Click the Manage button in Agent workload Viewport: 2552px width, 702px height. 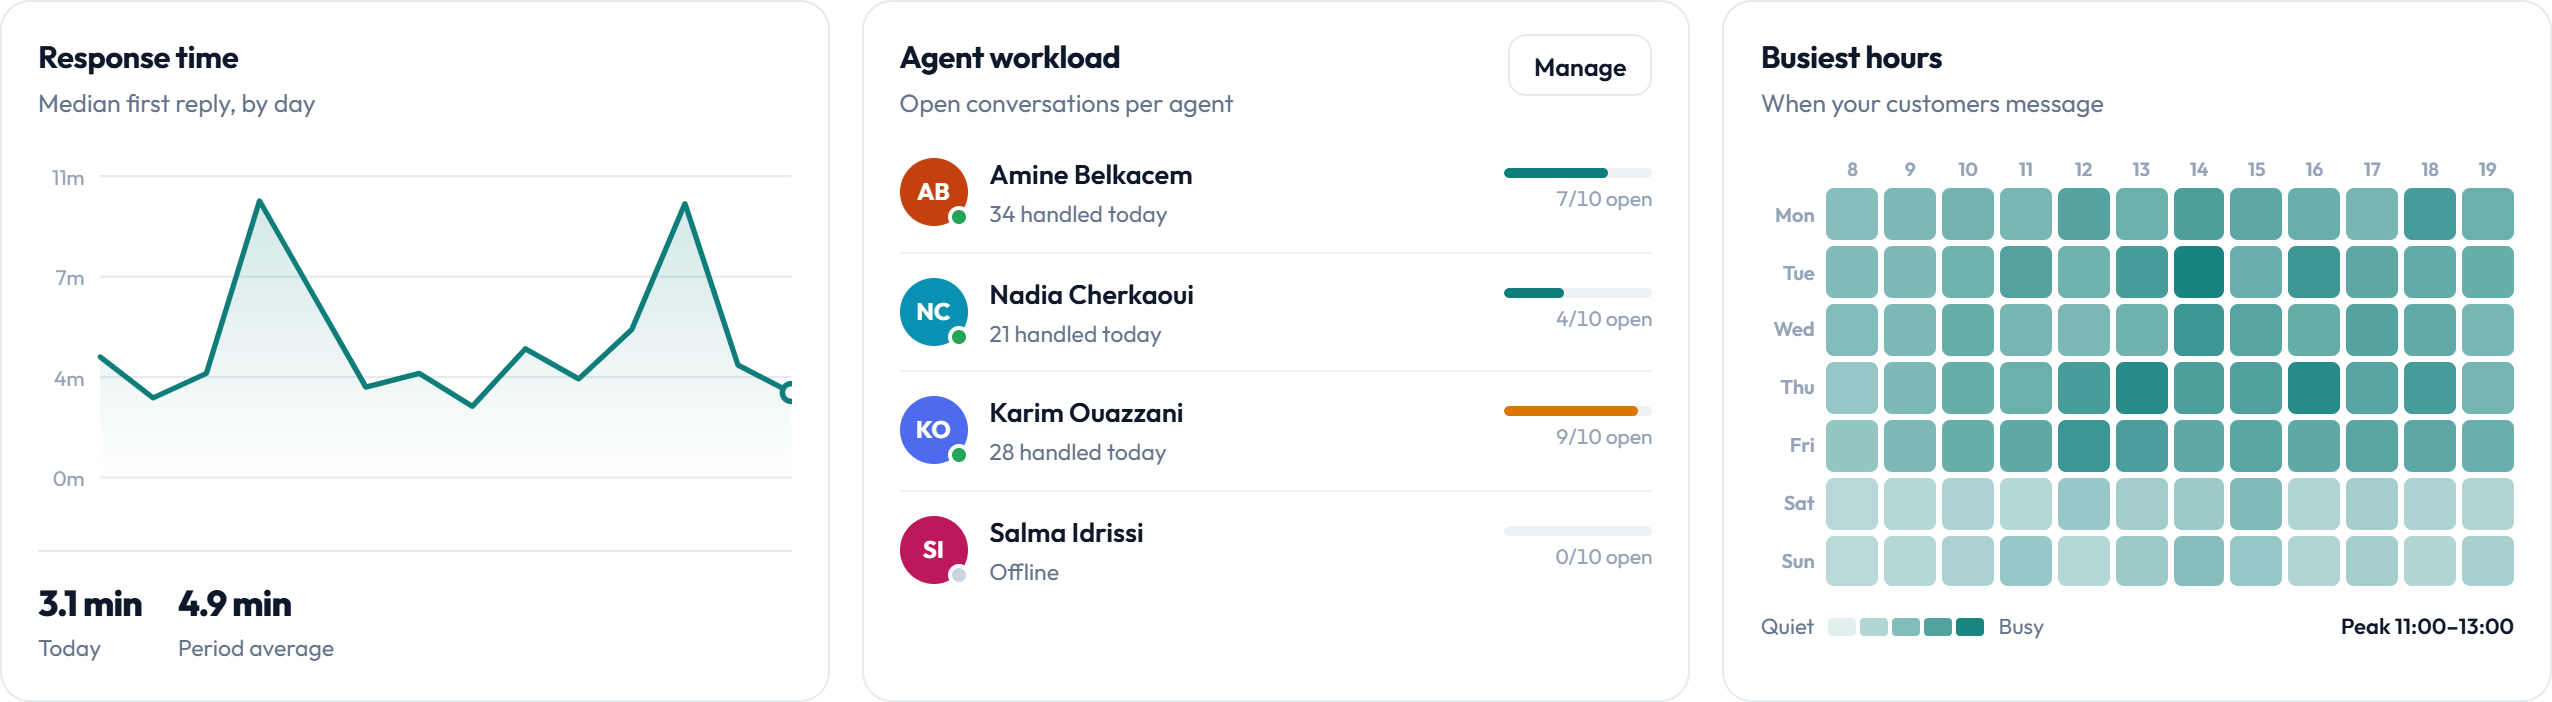pos(1579,66)
